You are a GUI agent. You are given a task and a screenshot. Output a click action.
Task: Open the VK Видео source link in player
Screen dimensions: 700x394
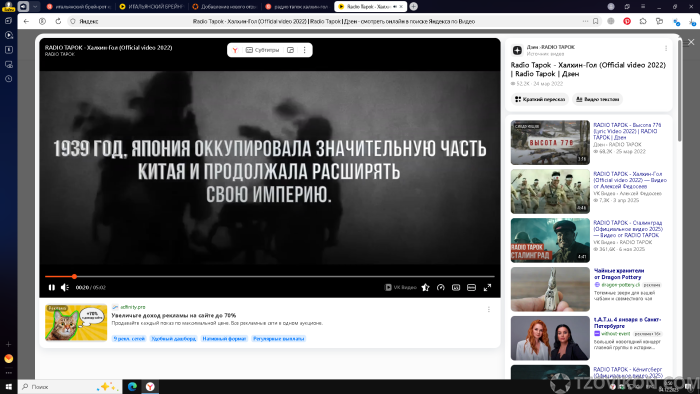coord(400,287)
